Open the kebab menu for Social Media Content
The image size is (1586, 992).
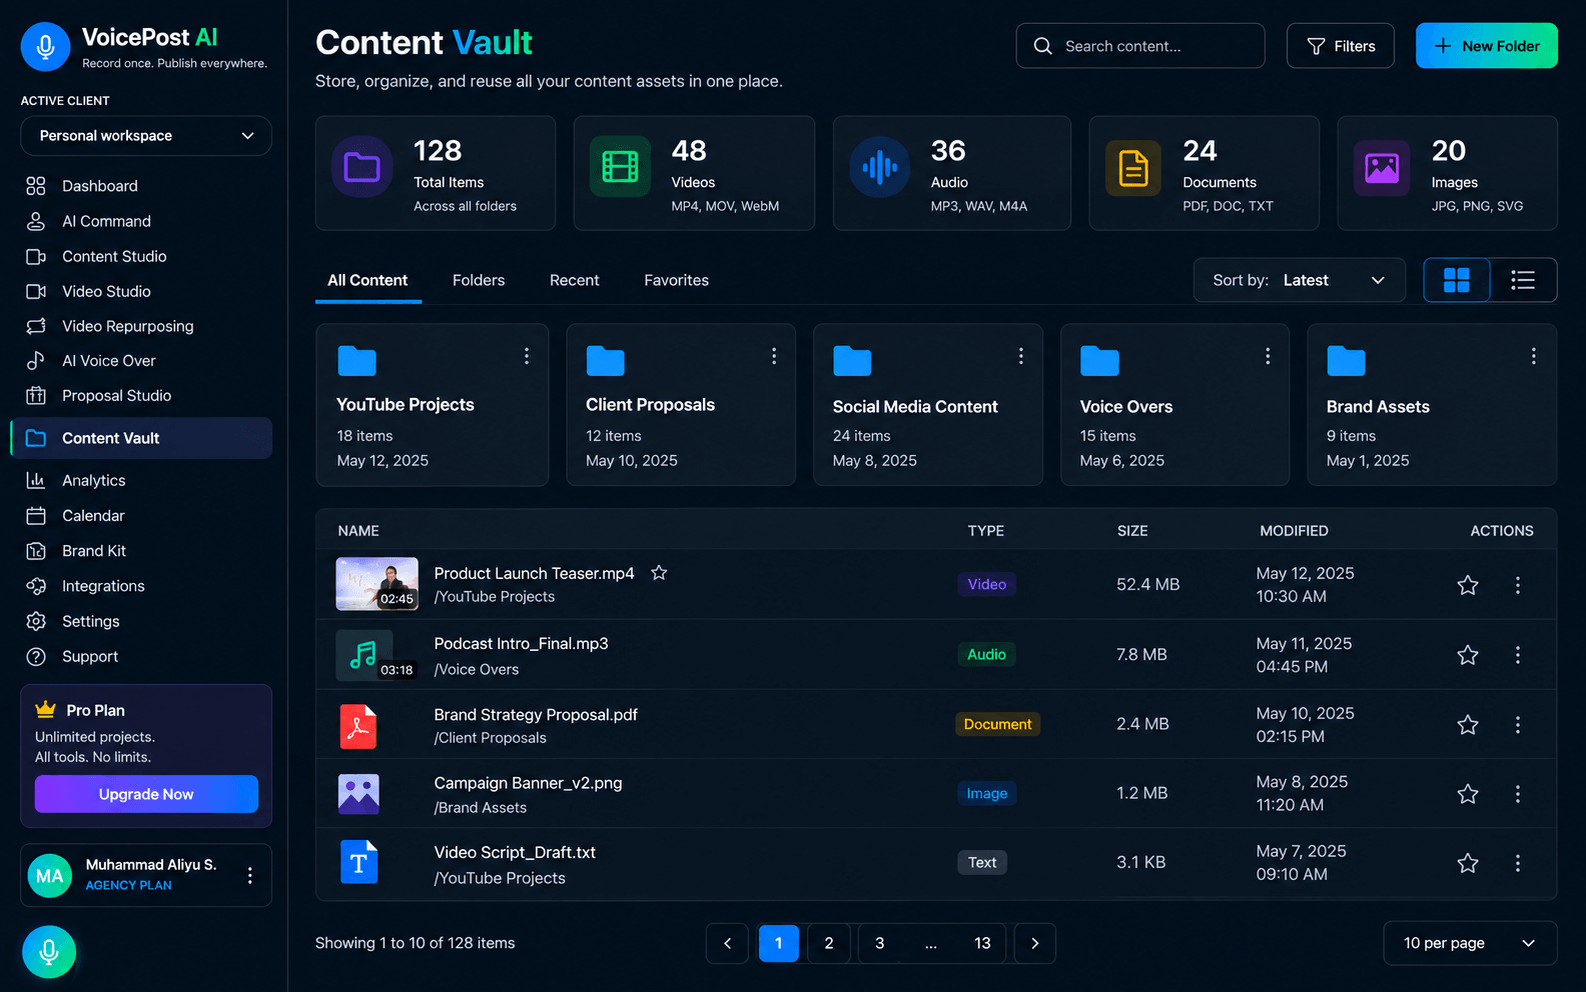[1021, 356]
